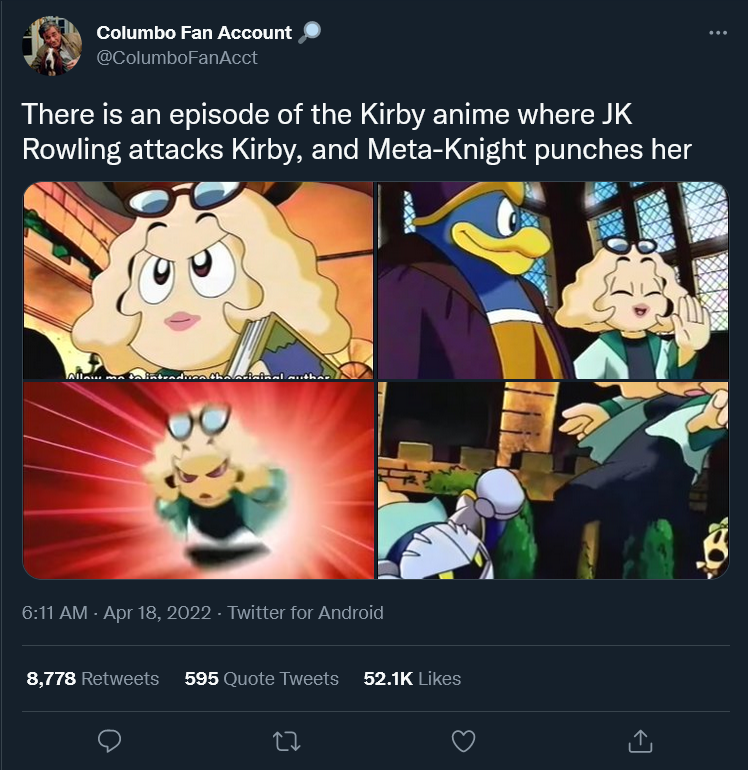Open image showing Meta-Knight punching
Screen dimensions: 748x770
tap(553, 480)
